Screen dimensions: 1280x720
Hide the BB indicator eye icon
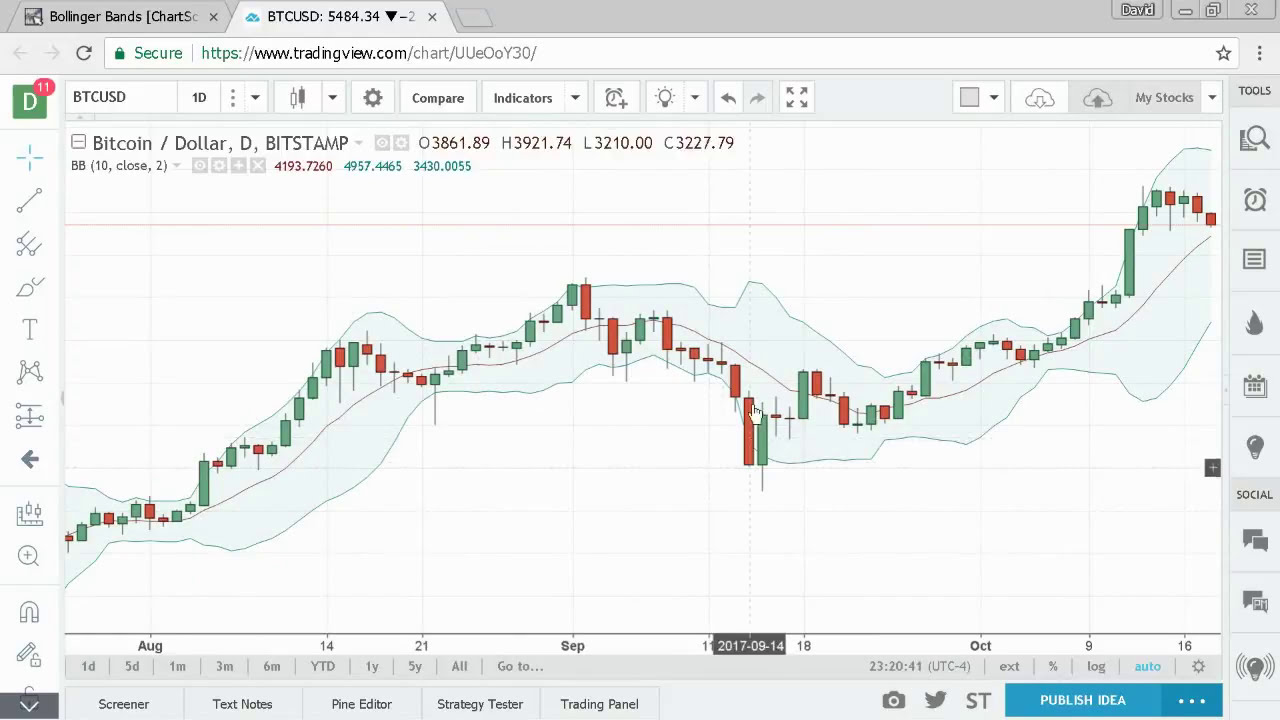click(199, 166)
